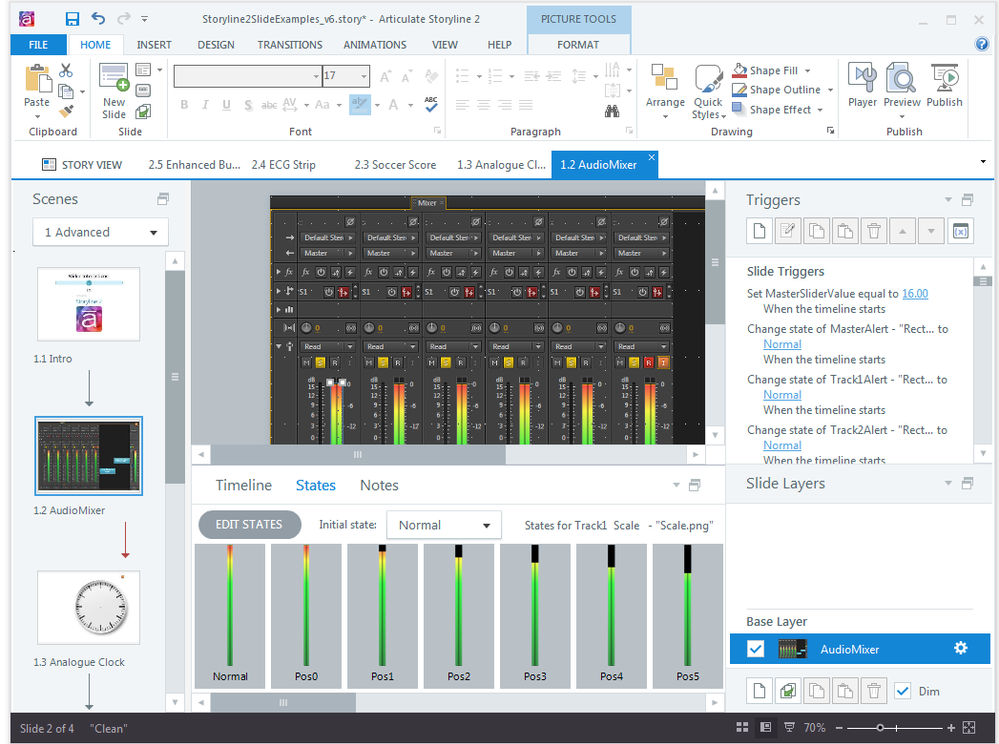Image resolution: width=999 pixels, height=744 pixels.
Task: Click MasterAlert Normal state link
Action: (782, 344)
